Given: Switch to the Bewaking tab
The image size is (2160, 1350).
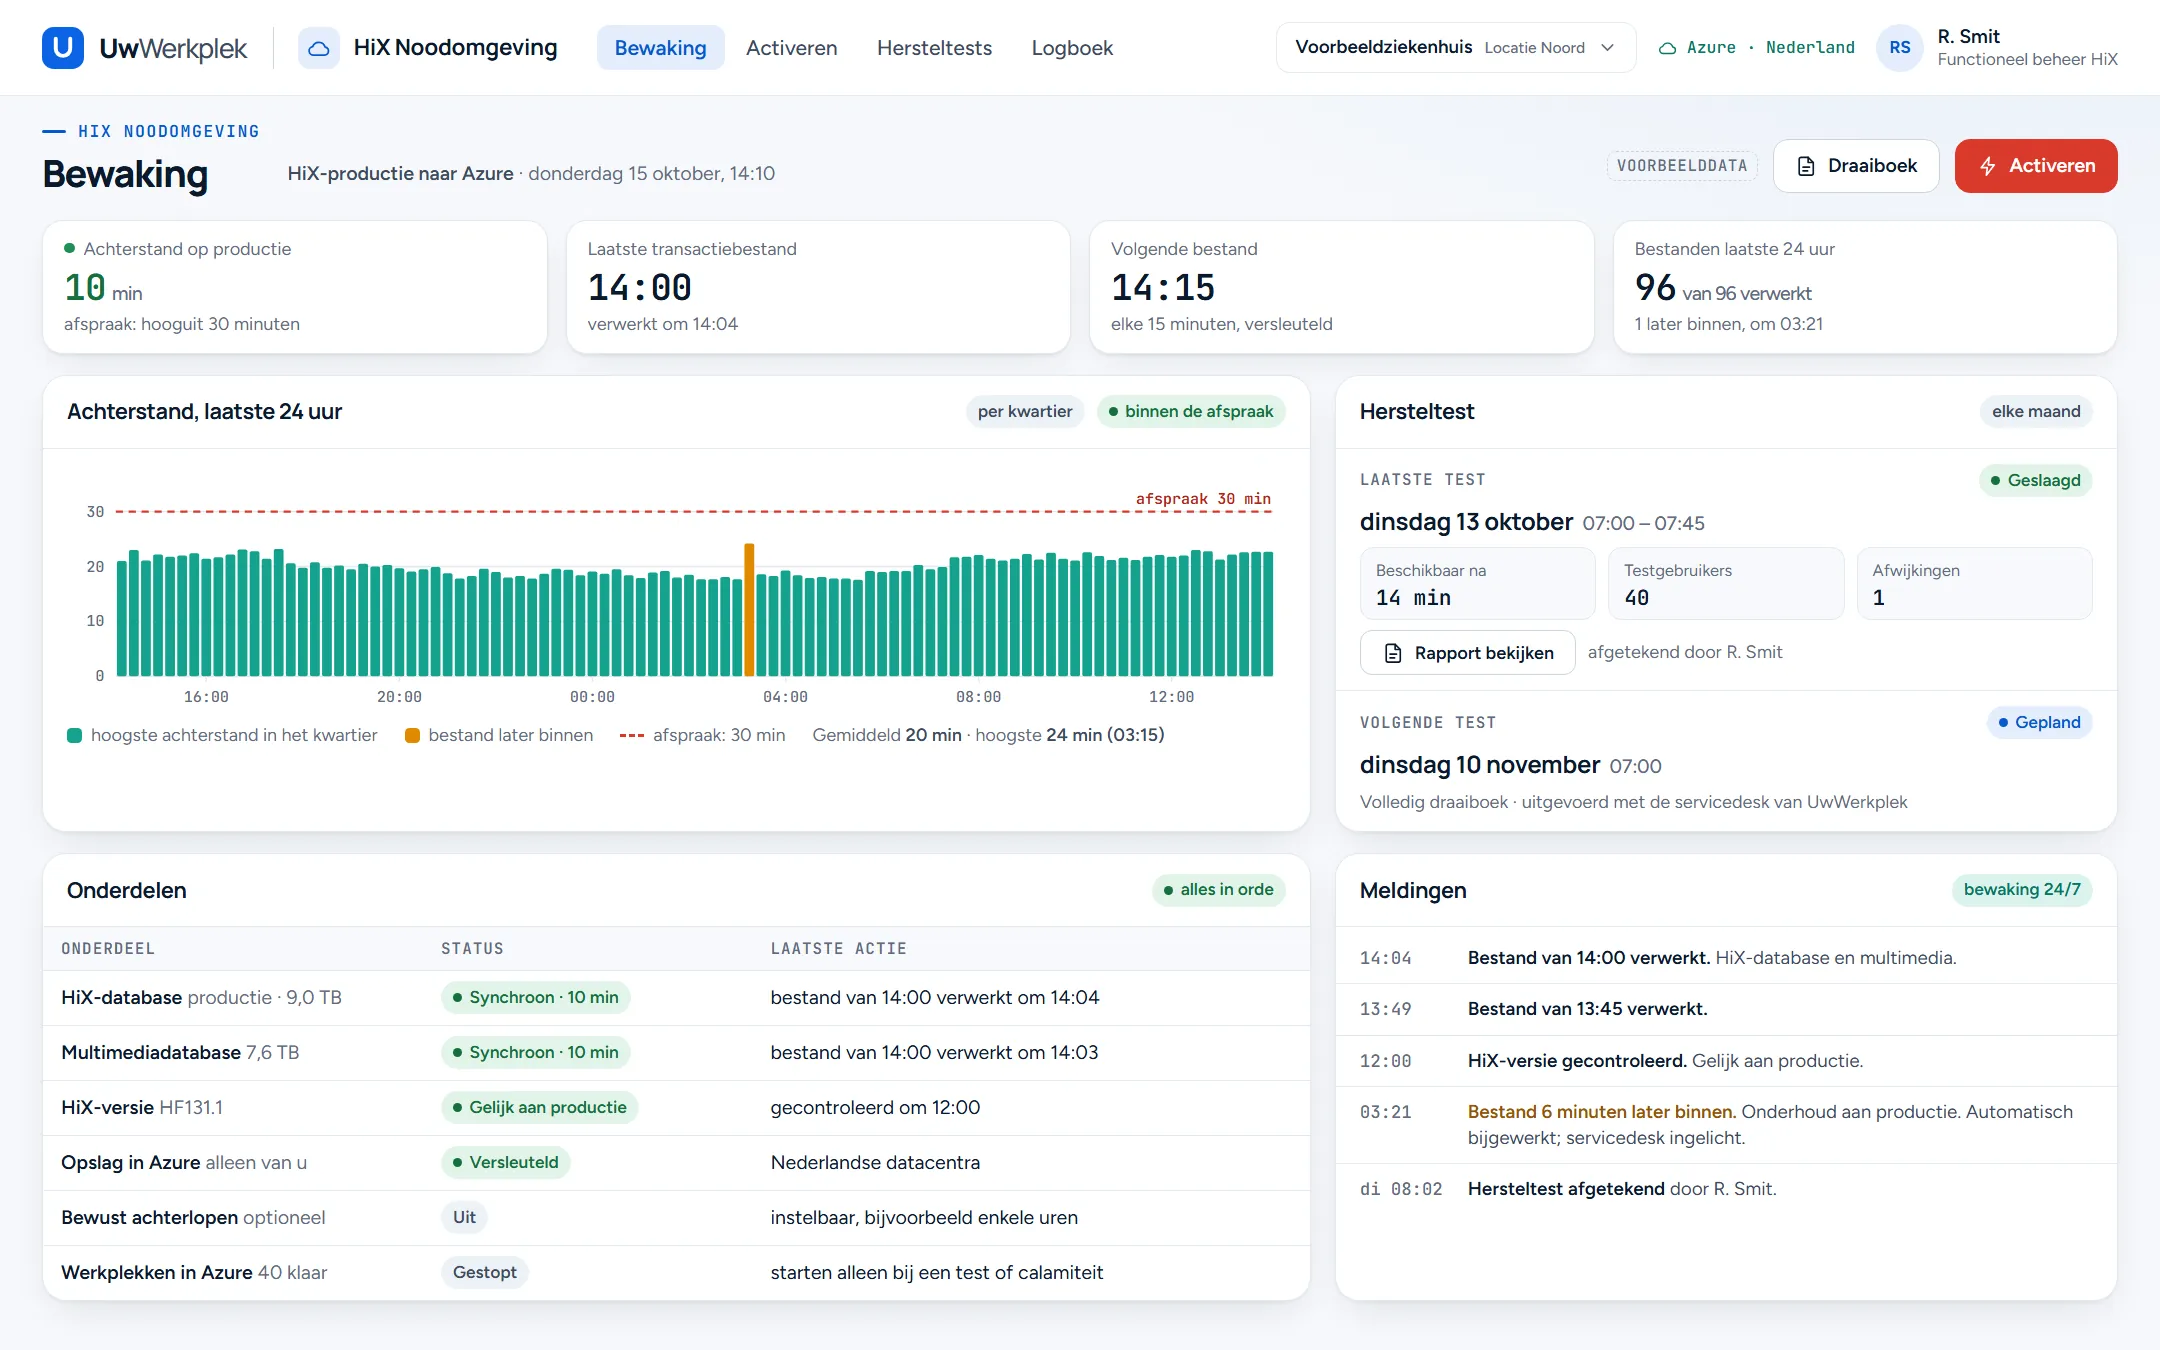Looking at the screenshot, I should tap(660, 48).
